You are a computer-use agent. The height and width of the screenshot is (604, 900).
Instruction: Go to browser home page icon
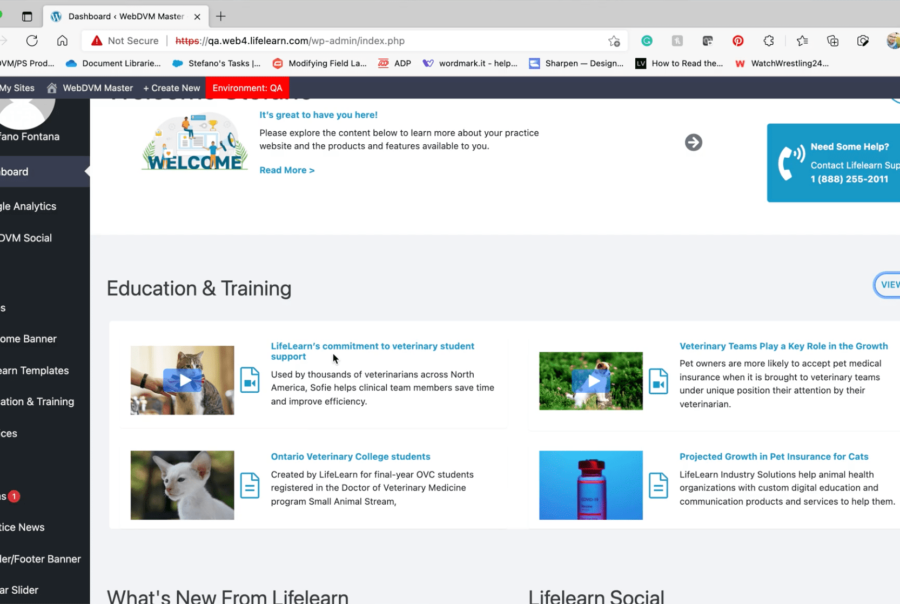[62, 41]
